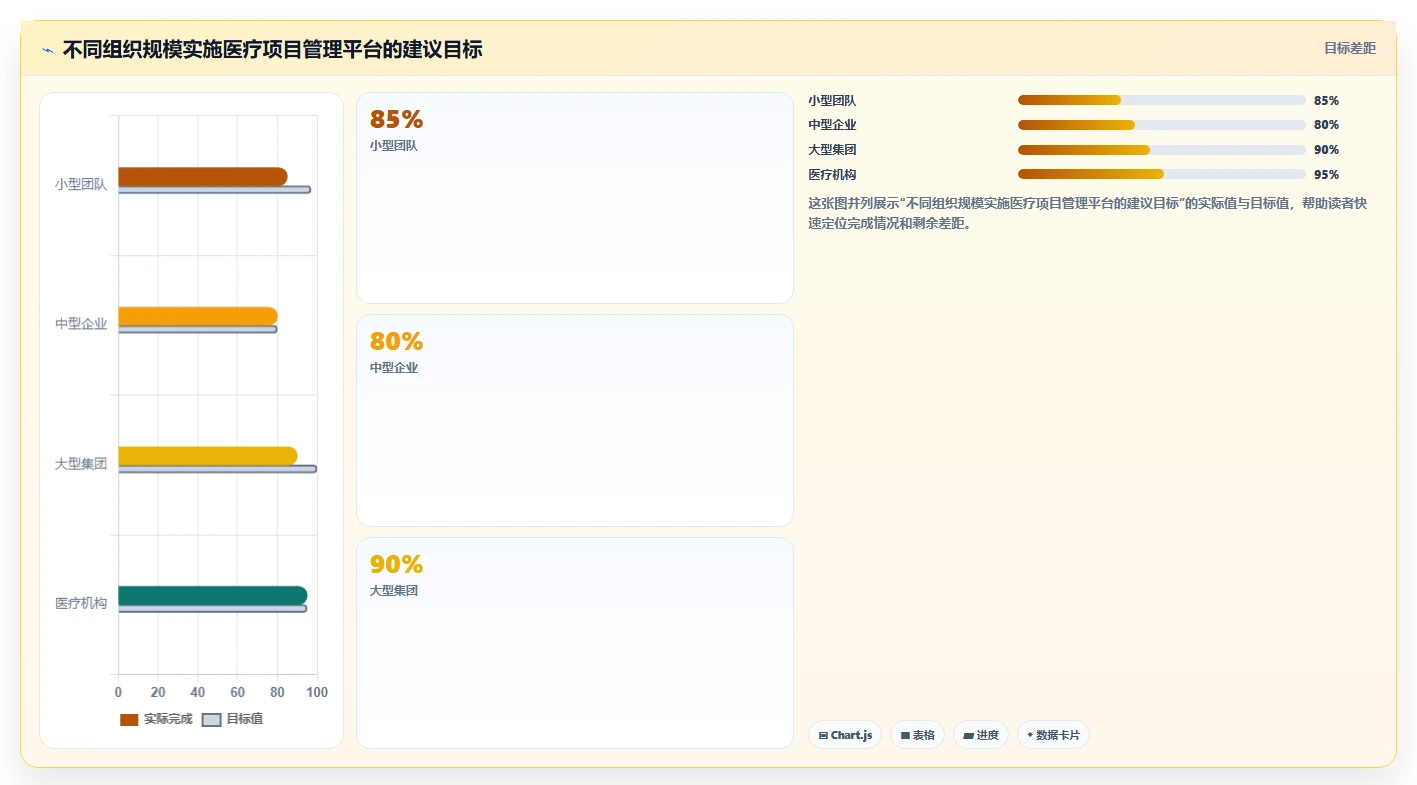Click the 小型团队 progress bar
This screenshot has height=785, width=1417.
point(1161,100)
